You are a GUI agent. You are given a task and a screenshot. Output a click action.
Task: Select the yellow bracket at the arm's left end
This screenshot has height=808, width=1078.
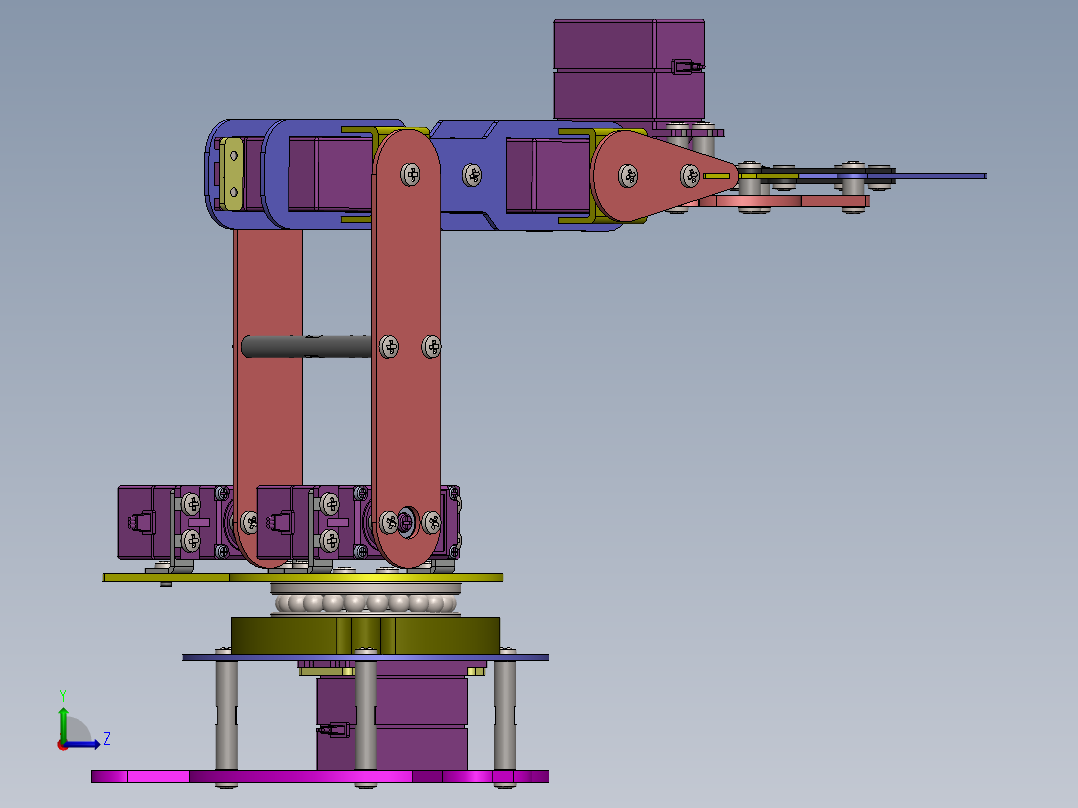[x=231, y=173]
